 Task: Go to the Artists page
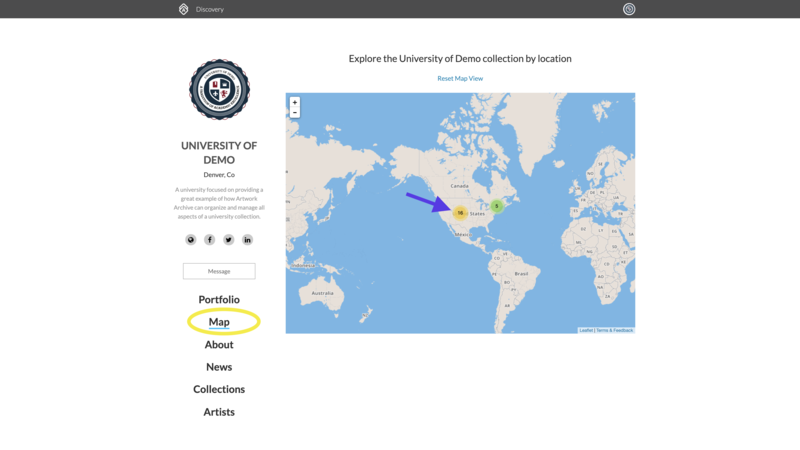point(219,412)
